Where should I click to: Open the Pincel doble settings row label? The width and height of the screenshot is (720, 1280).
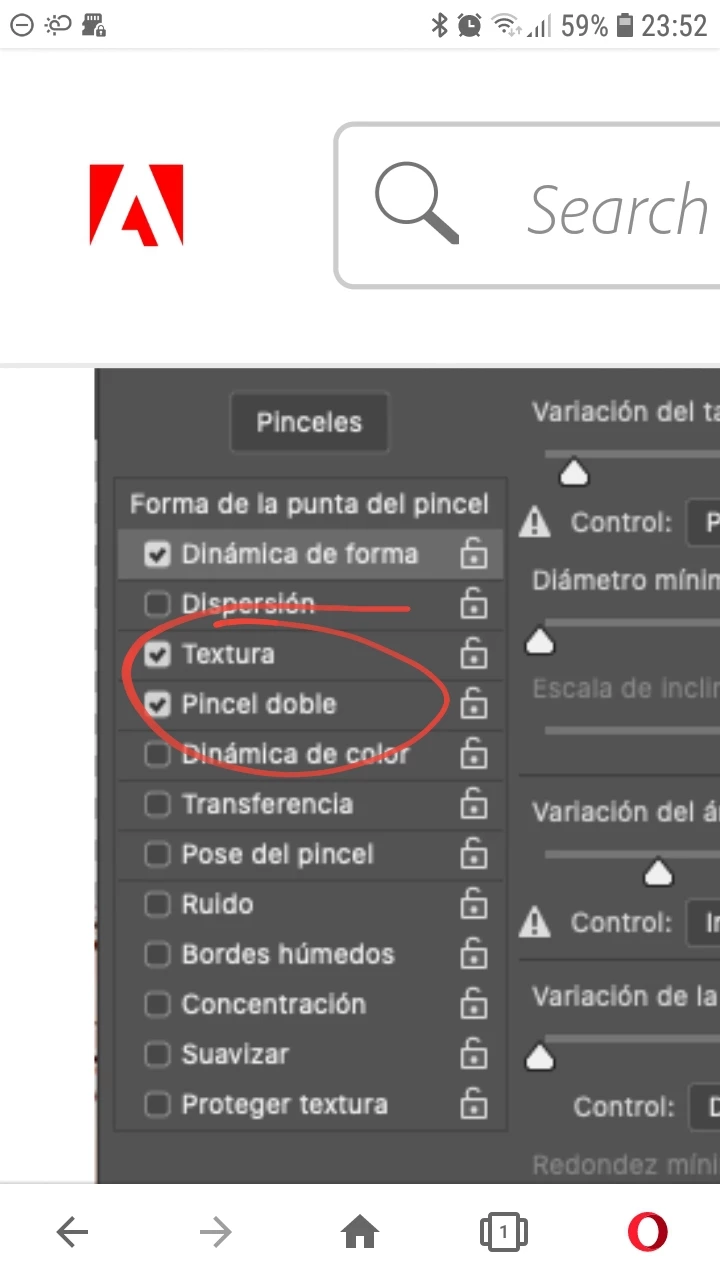(259, 704)
